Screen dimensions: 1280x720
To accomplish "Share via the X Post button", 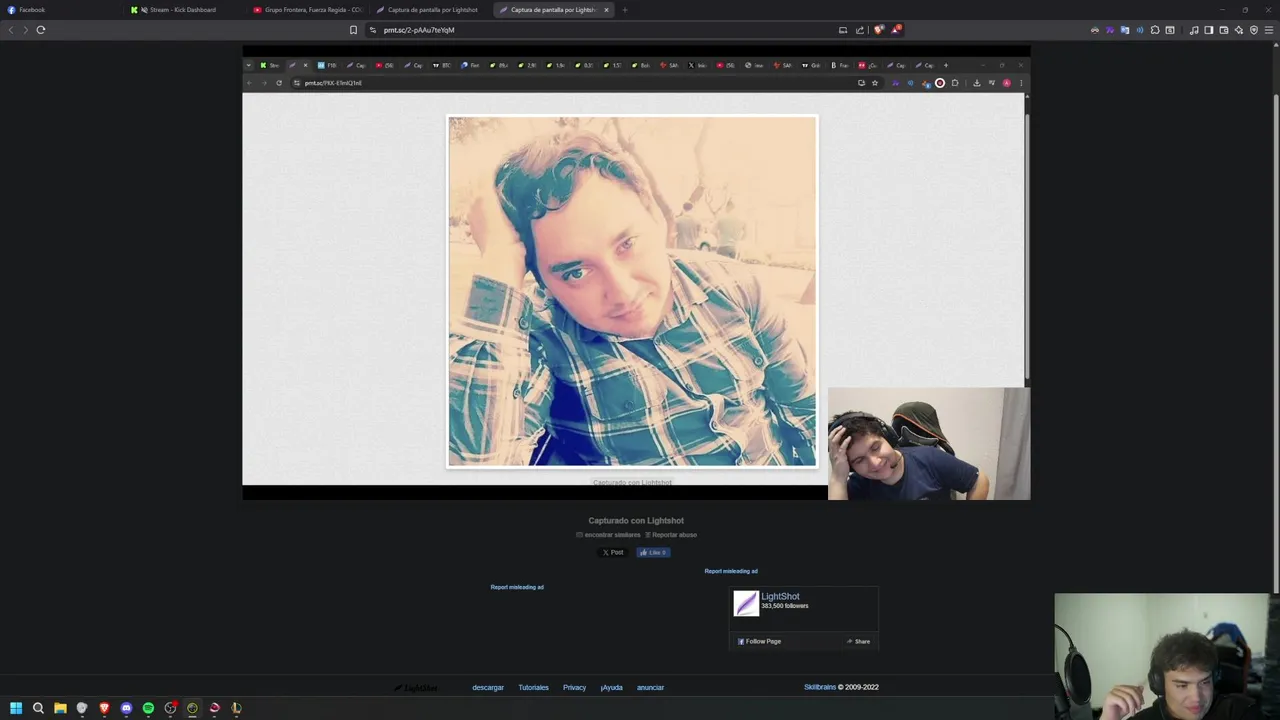I will pos(613,552).
